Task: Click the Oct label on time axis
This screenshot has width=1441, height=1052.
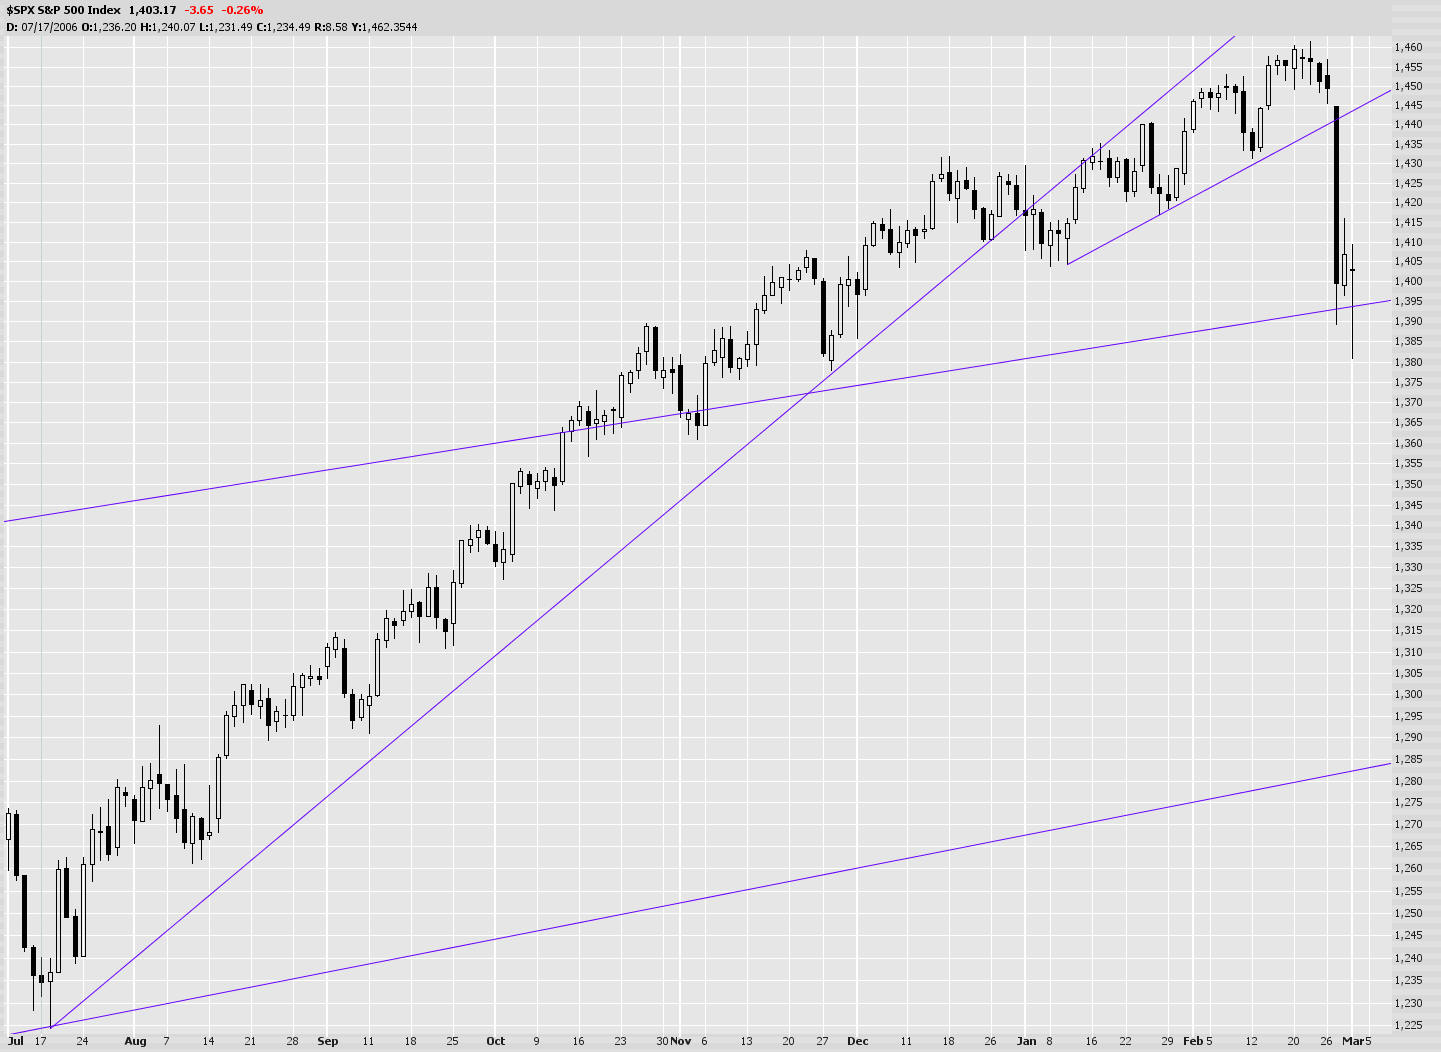Action: click(496, 1041)
